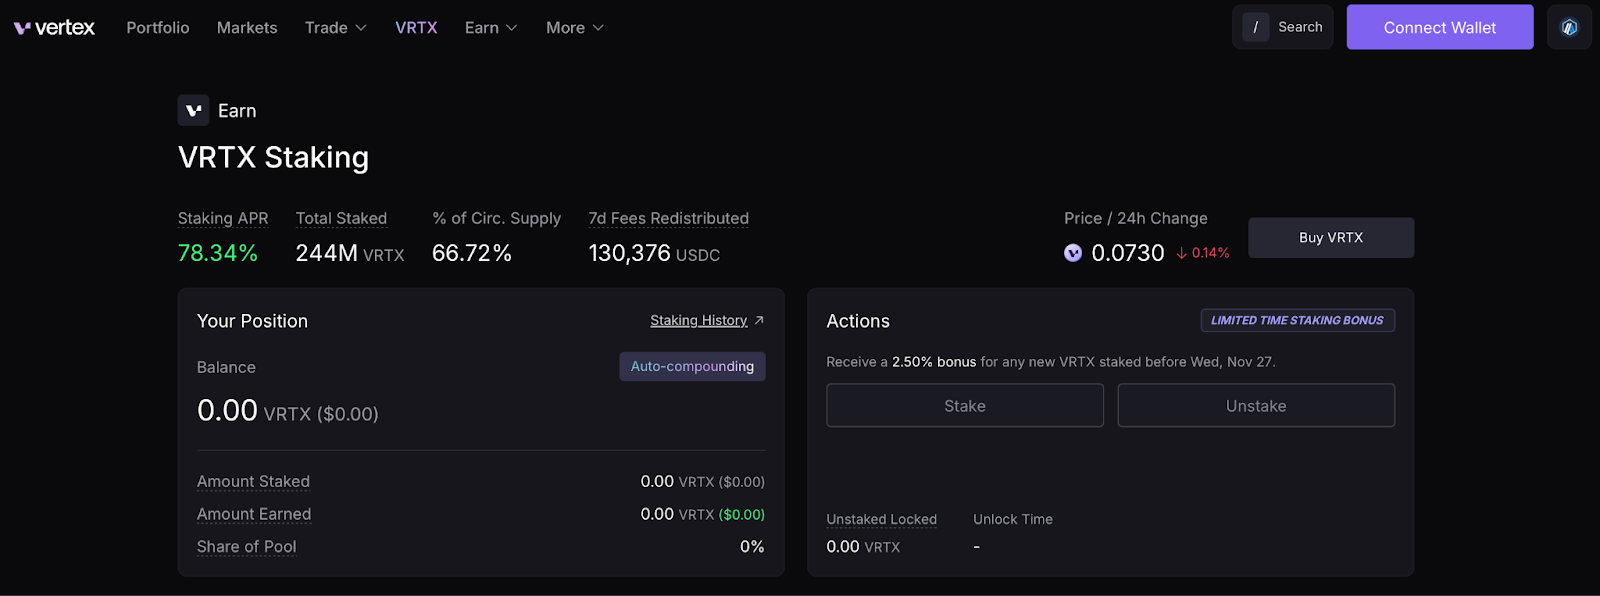1600x596 pixels.
Task: Click the Auto-compounding badge
Action: tap(692, 367)
